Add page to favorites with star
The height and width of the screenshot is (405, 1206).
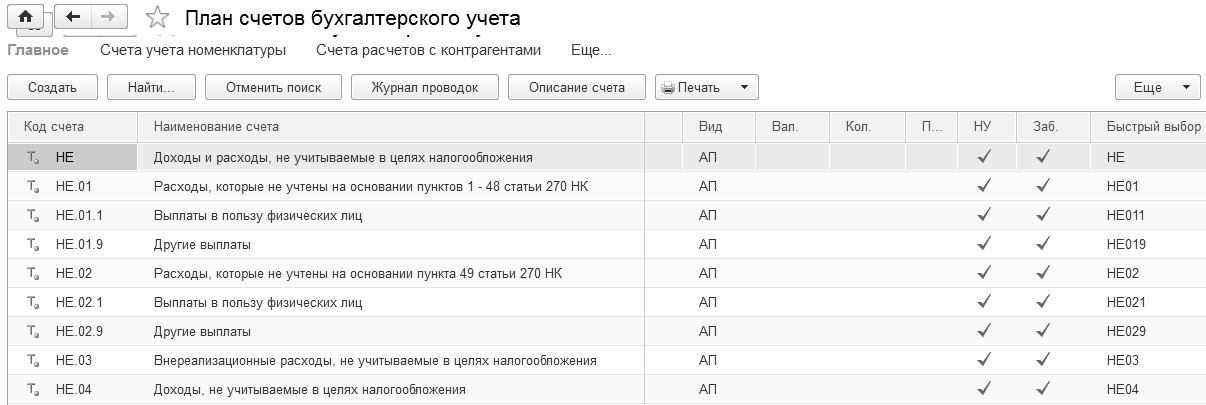pos(156,19)
